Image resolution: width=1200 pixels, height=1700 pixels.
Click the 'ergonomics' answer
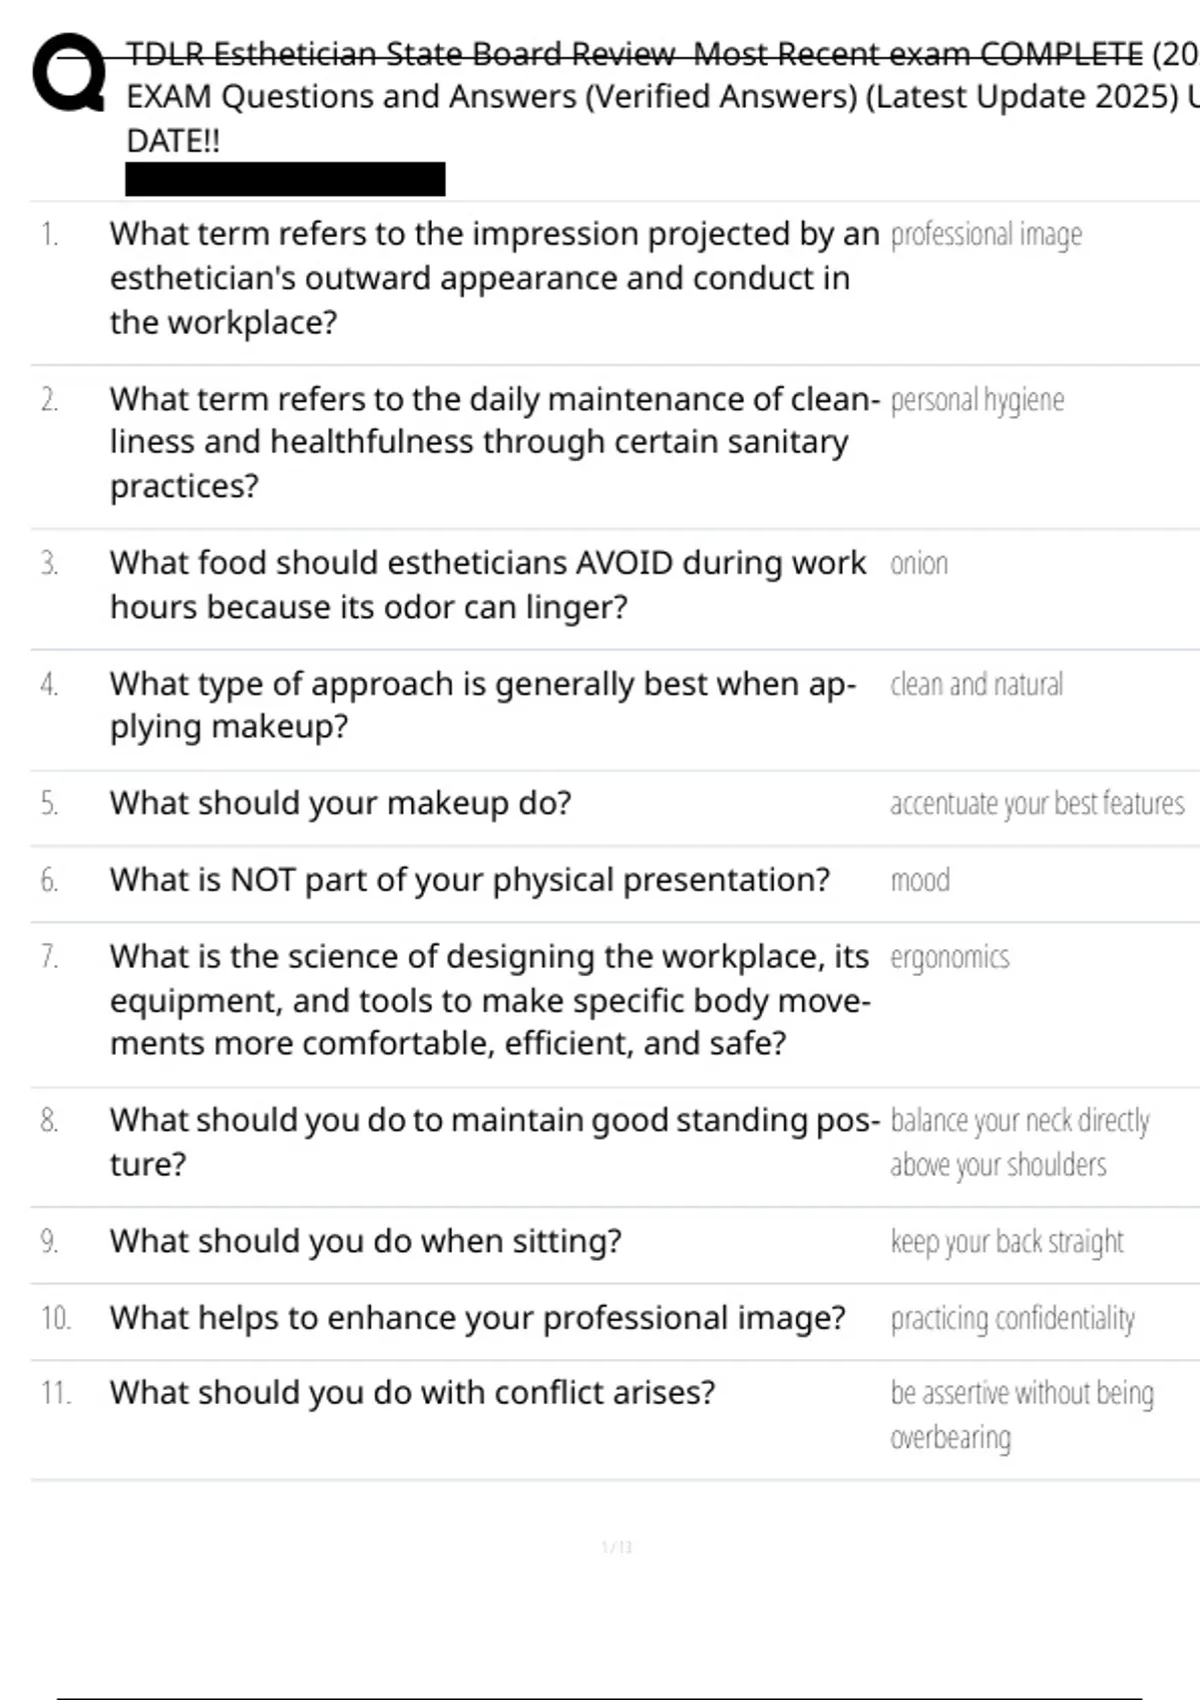[950, 958]
